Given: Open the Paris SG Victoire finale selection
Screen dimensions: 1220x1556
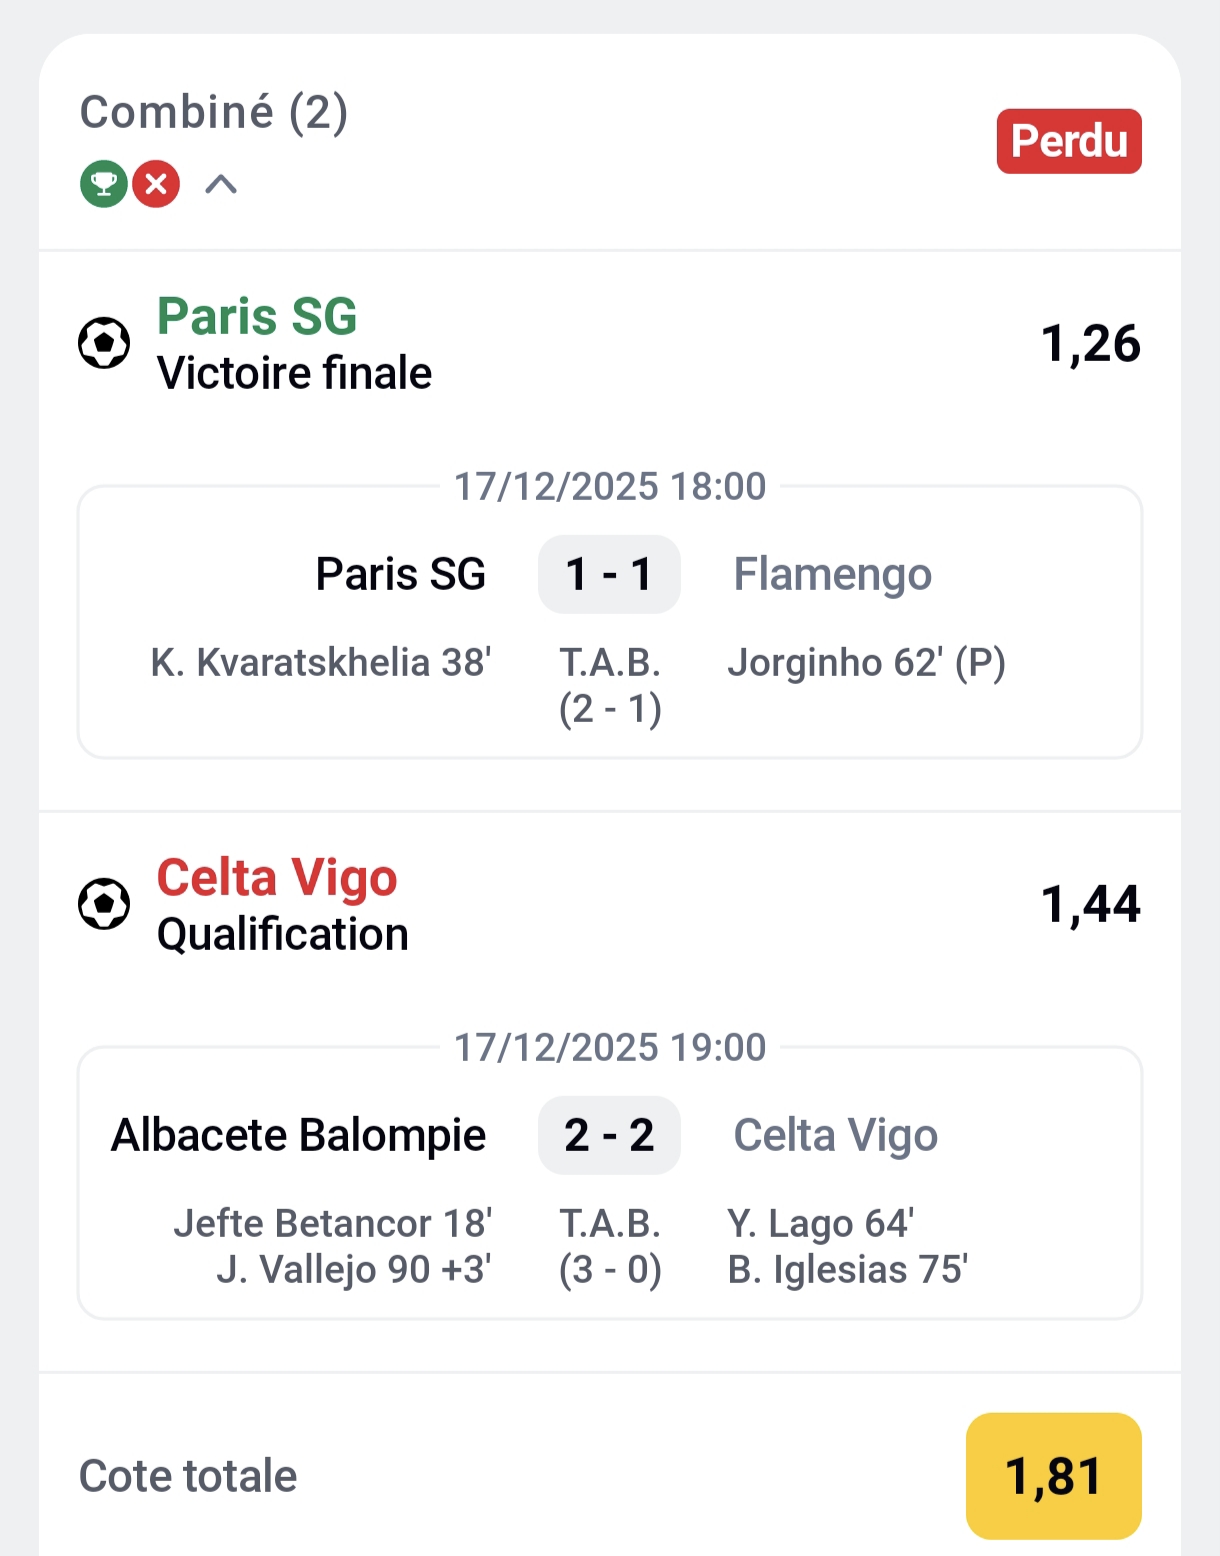Looking at the screenshot, I should click(x=294, y=345).
